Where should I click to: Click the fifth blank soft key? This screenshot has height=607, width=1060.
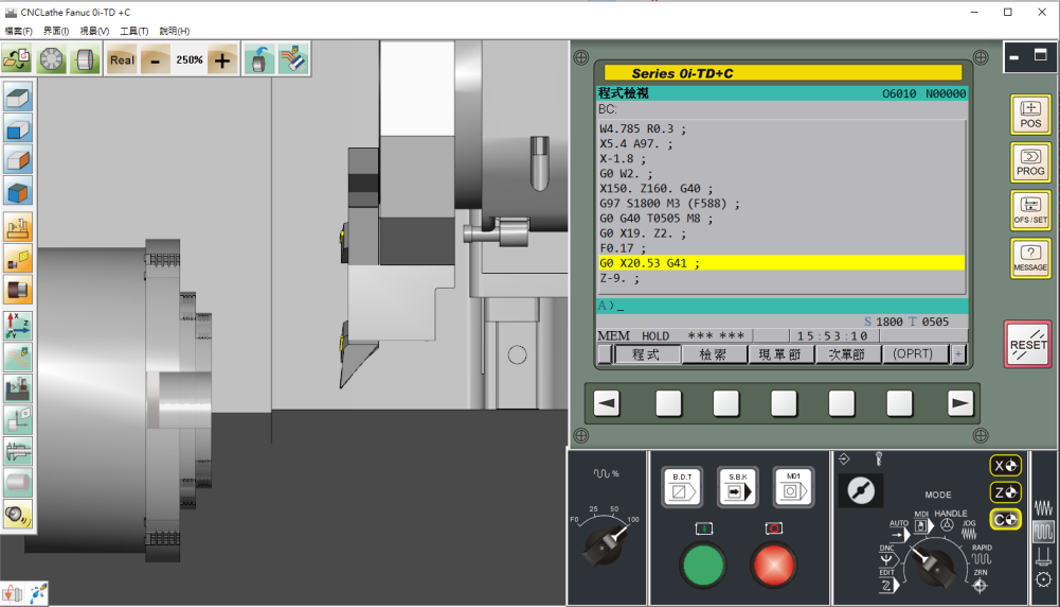[x=900, y=404]
